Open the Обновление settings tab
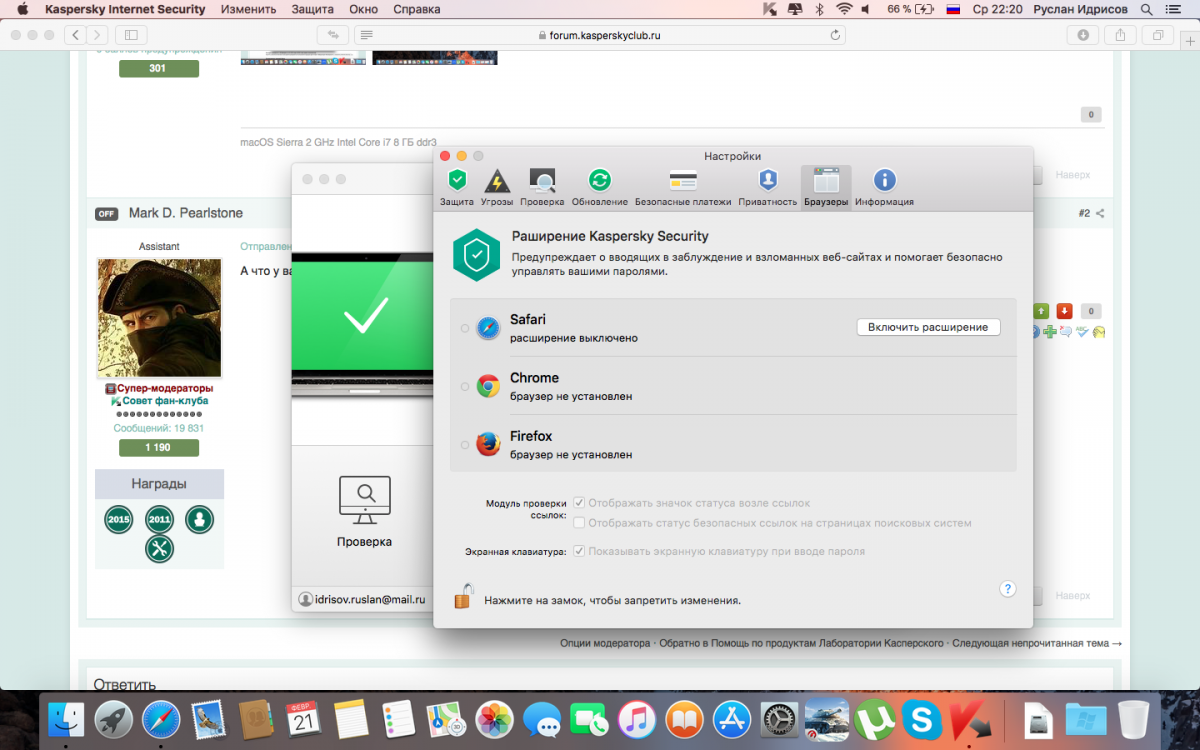The width and height of the screenshot is (1200, 750). pyautogui.click(x=600, y=188)
